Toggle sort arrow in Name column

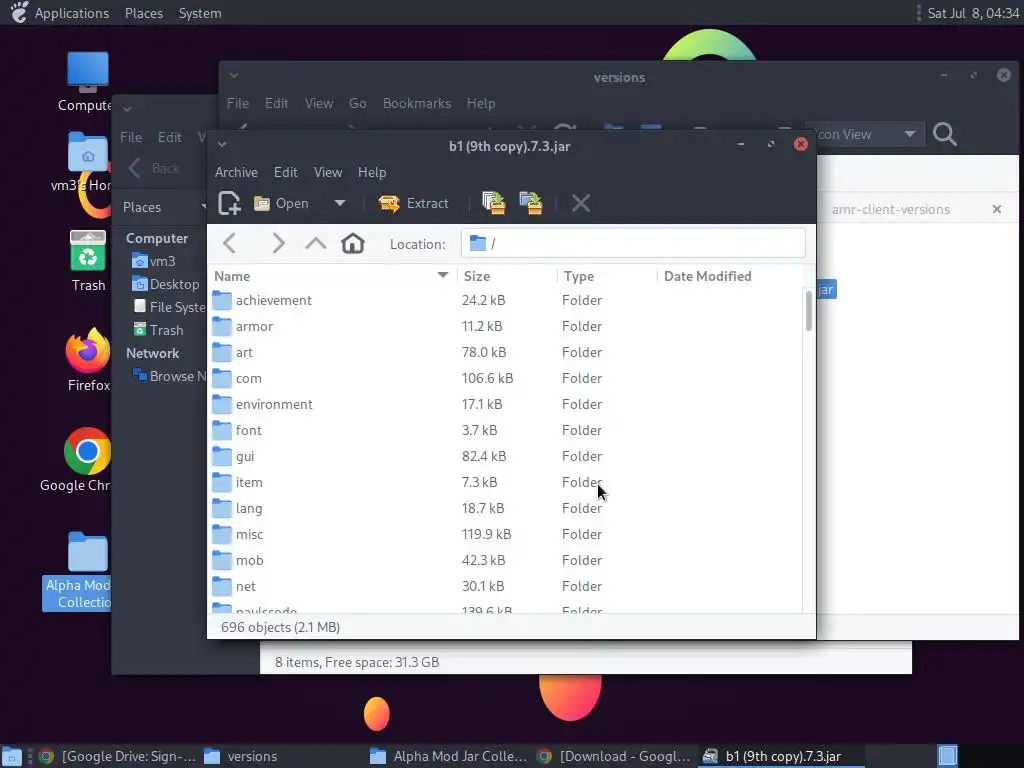(443, 275)
